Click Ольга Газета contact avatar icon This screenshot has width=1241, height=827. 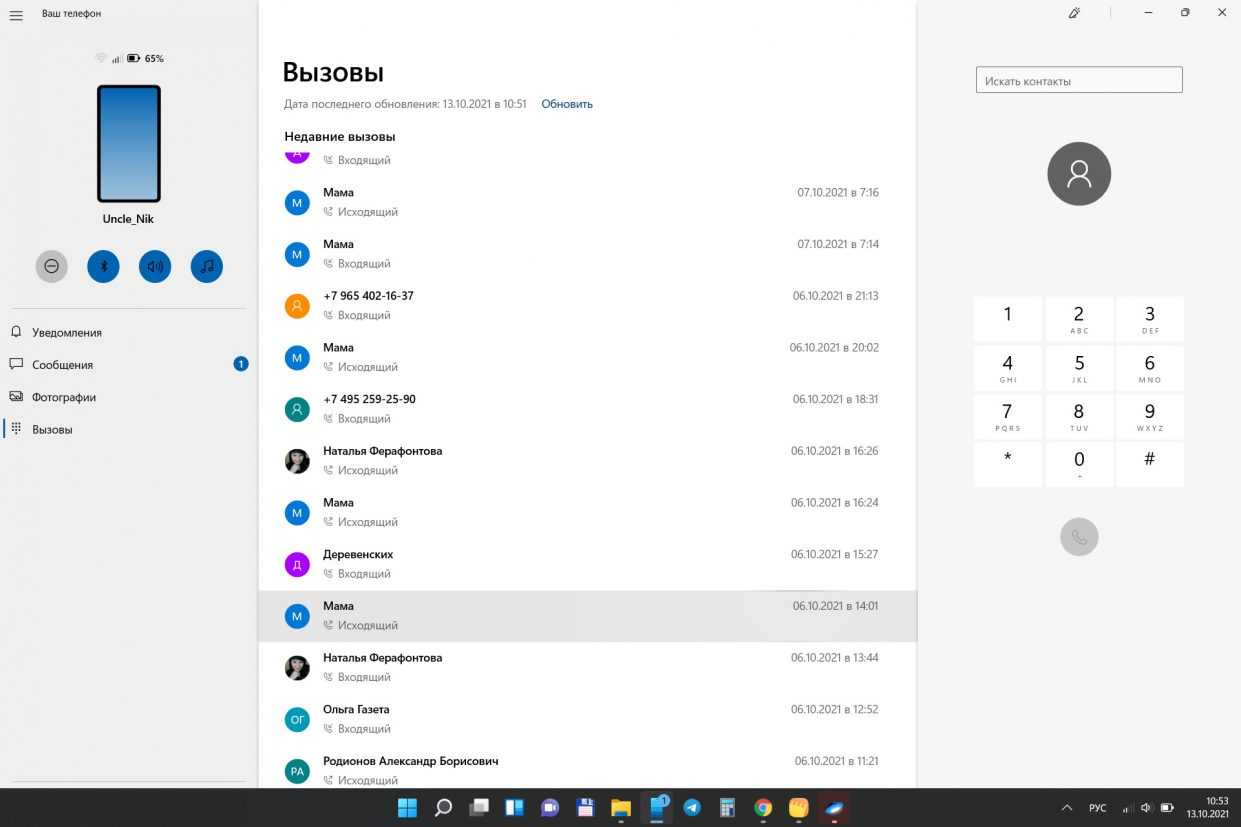tap(297, 719)
